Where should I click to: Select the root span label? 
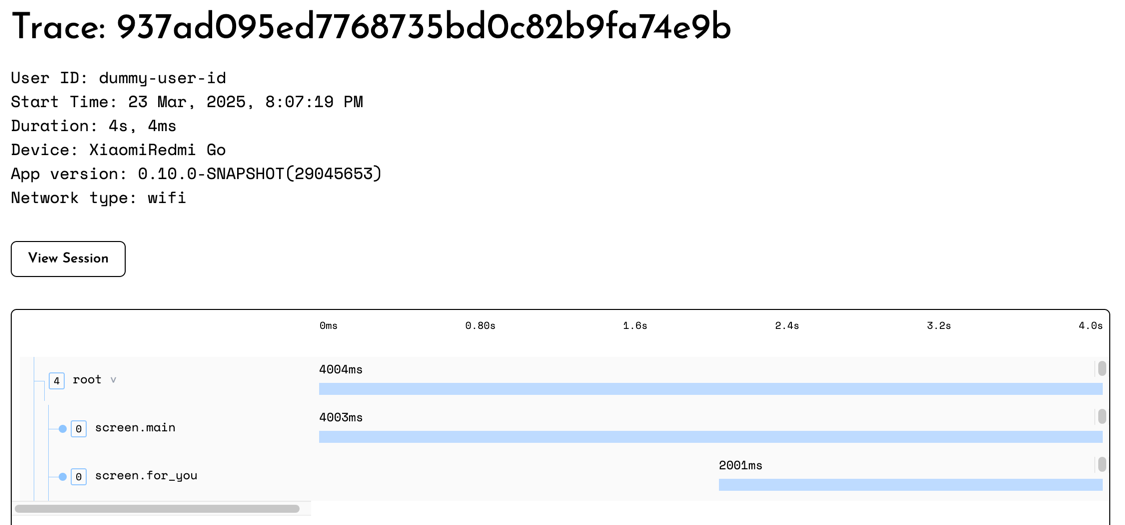click(87, 380)
